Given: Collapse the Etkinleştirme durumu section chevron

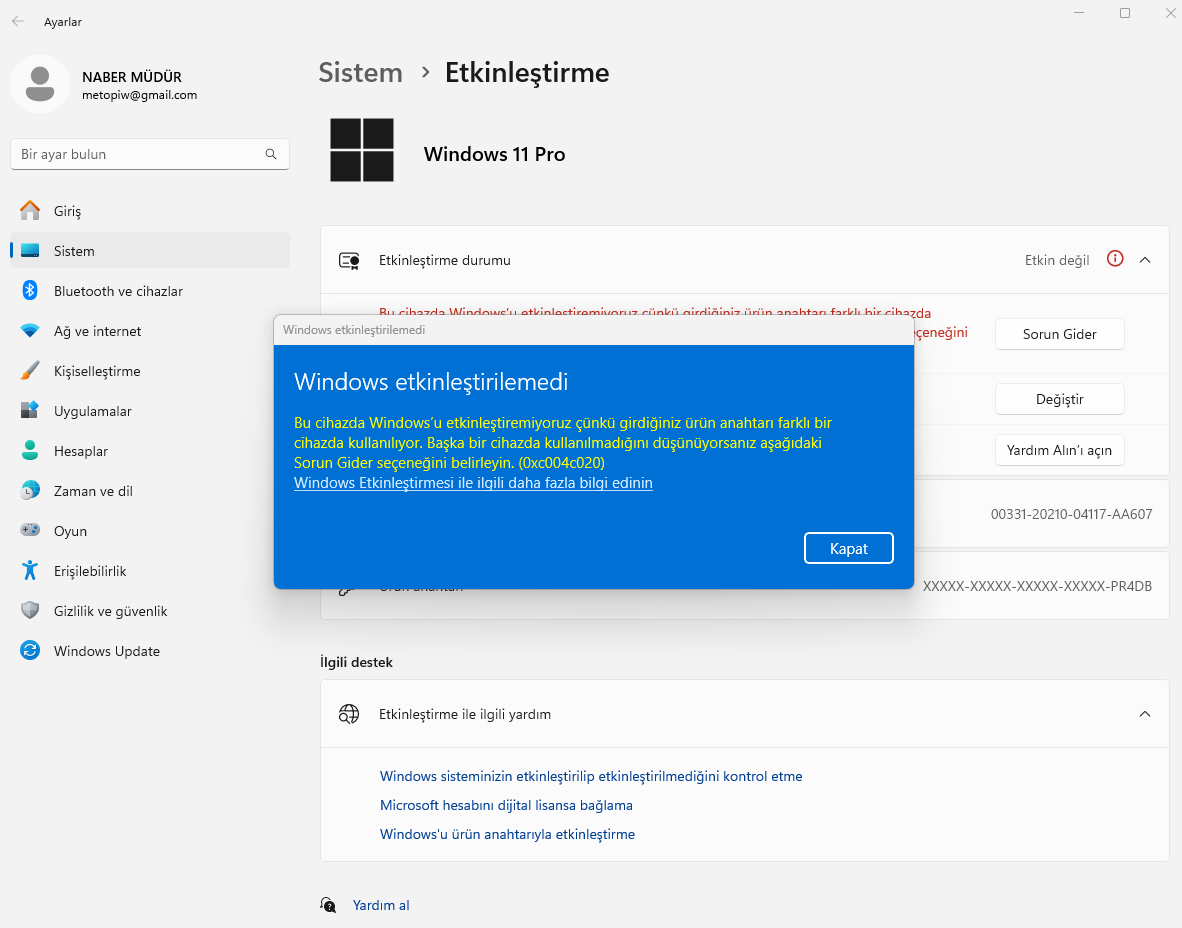Looking at the screenshot, I should 1144,260.
